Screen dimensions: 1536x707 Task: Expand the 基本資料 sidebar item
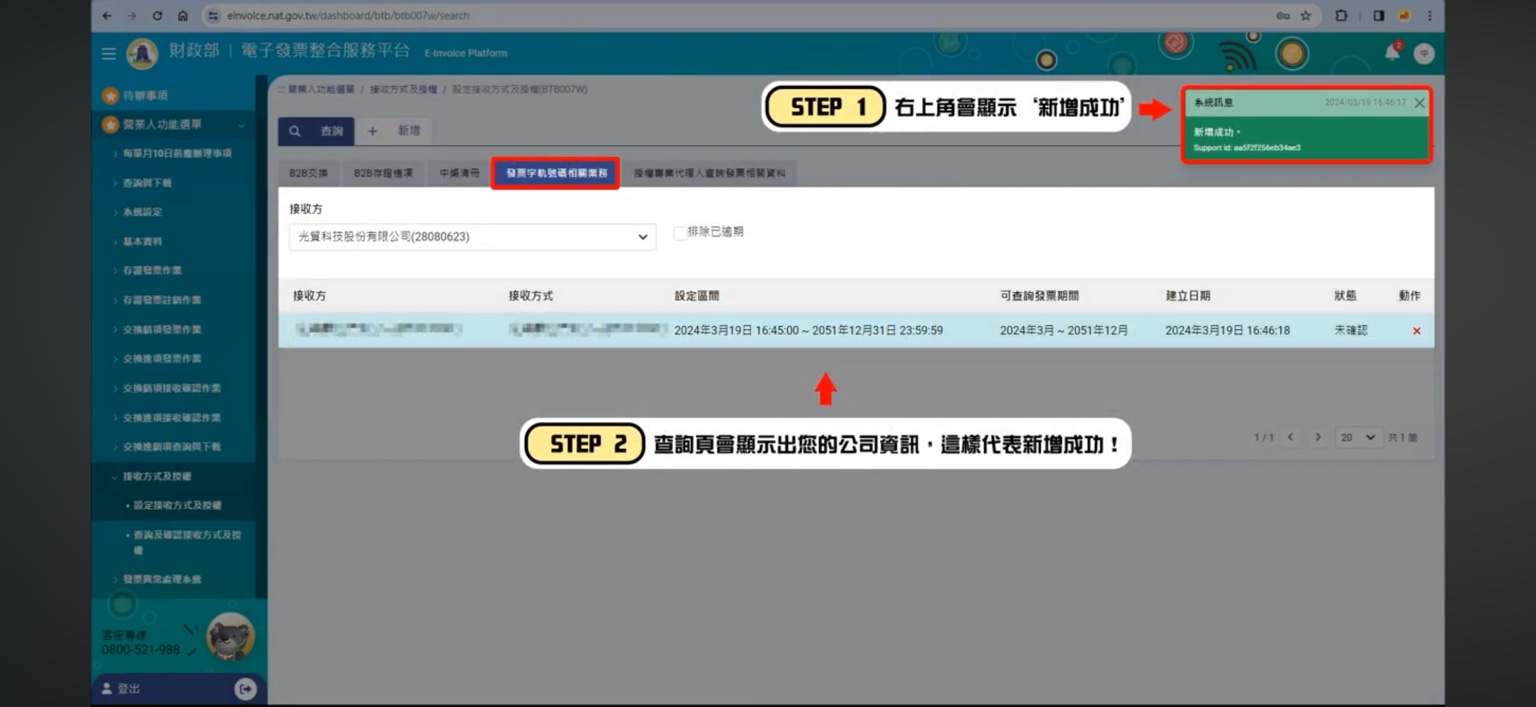point(142,241)
